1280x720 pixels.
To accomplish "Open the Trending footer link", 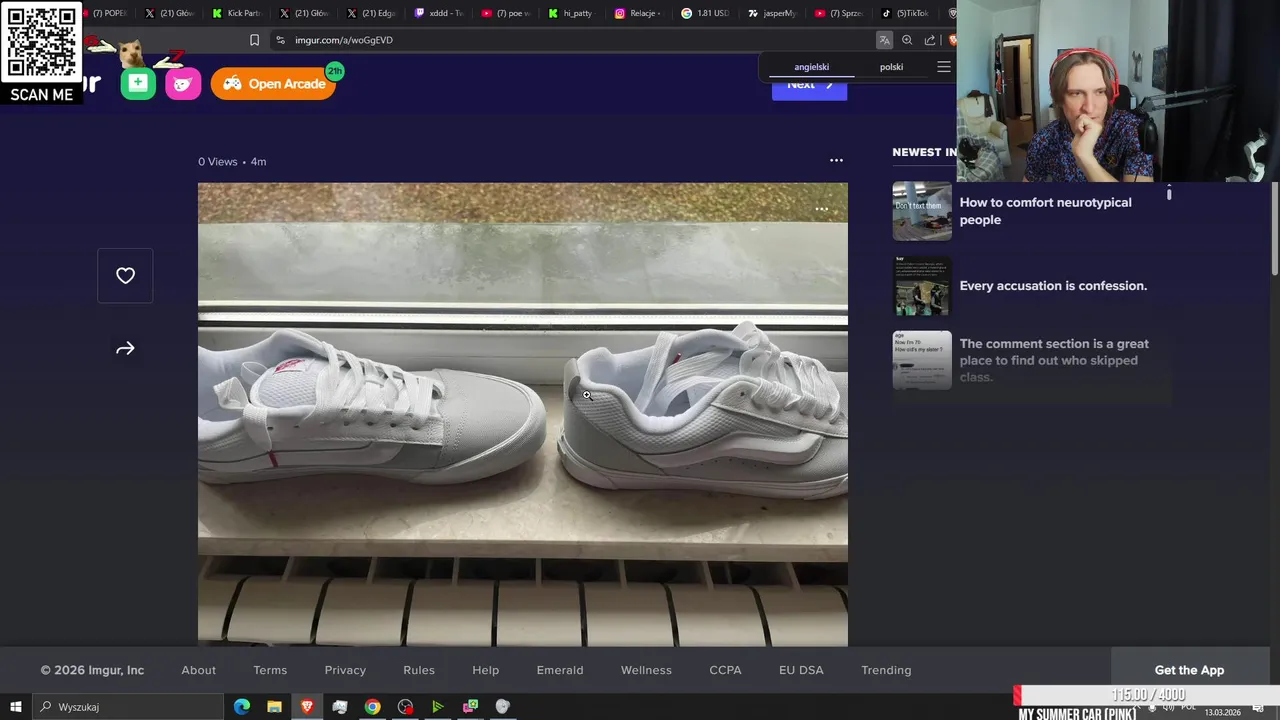I will [x=886, y=670].
